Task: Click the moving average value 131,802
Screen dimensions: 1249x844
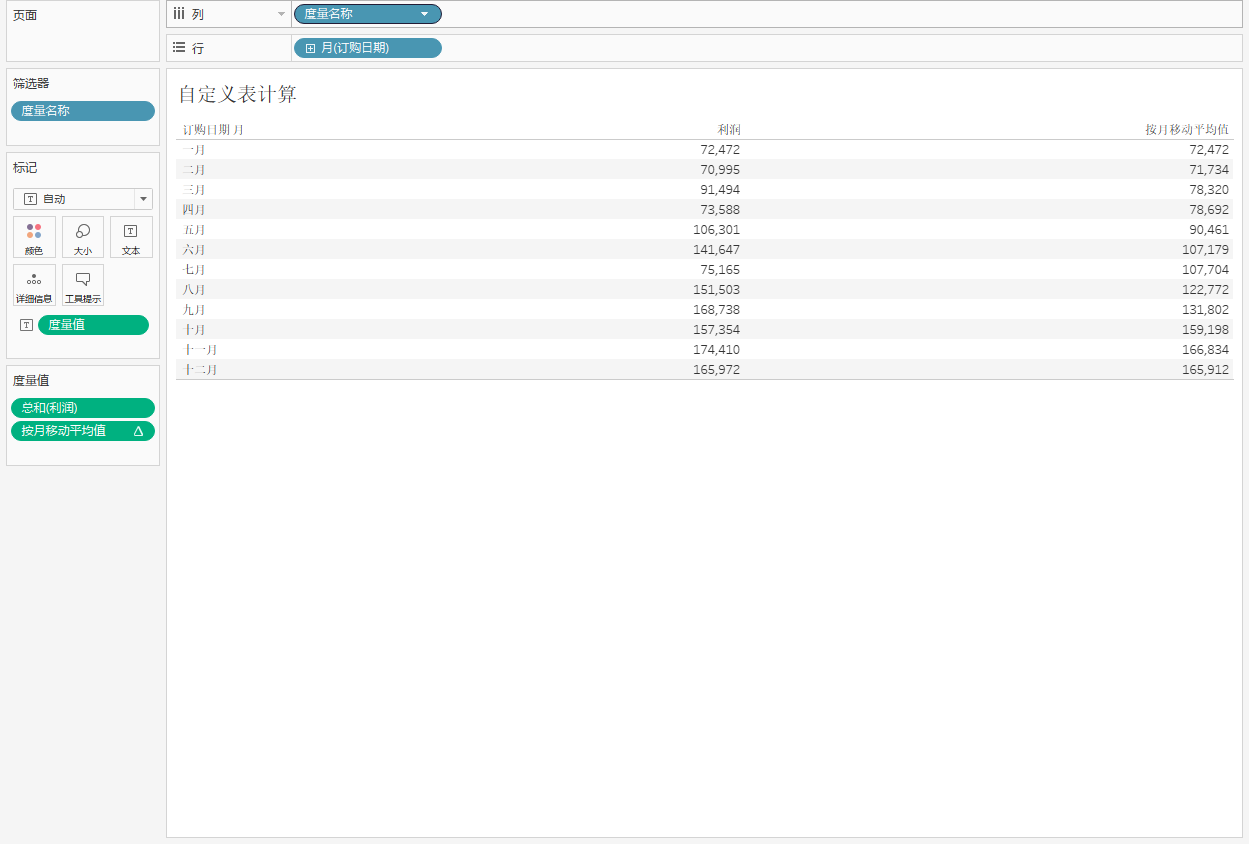Action: pos(1206,310)
